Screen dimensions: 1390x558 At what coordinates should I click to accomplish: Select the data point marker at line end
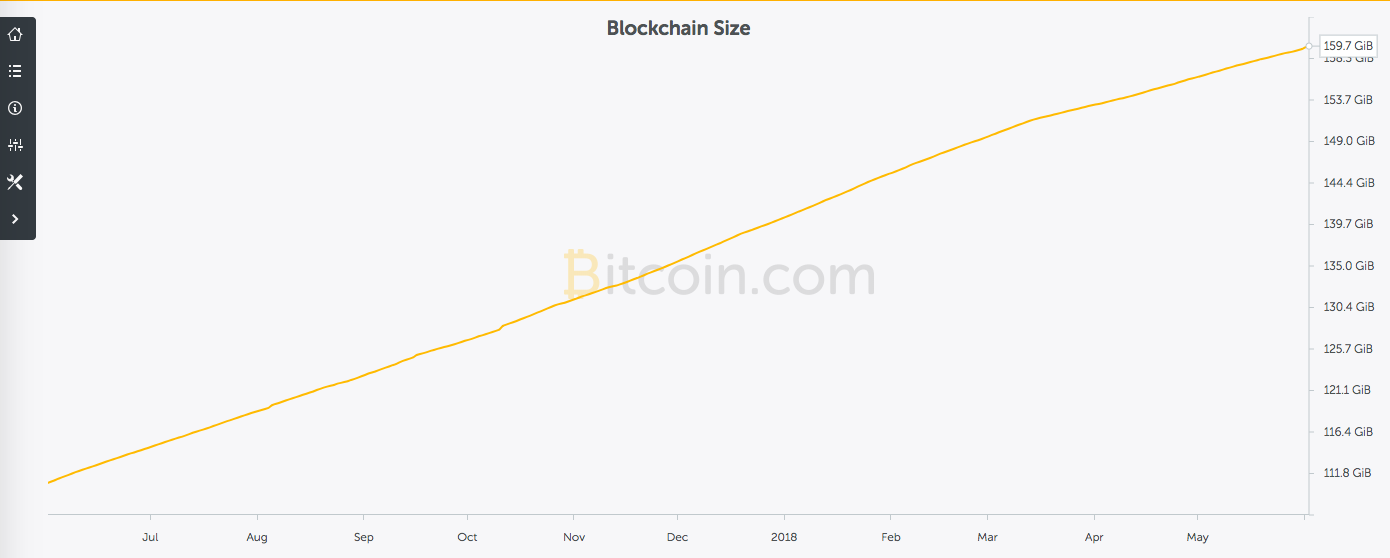tap(1309, 46)
